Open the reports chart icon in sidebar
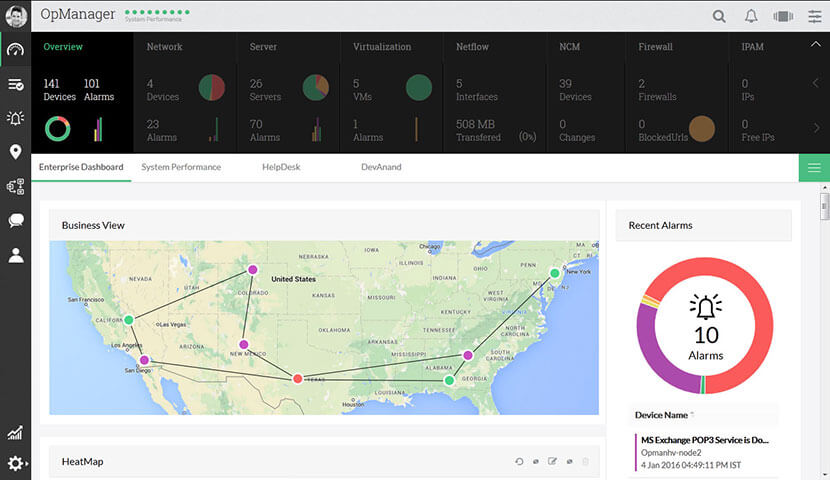Screen dimensions: 830x480 point(15,433)
